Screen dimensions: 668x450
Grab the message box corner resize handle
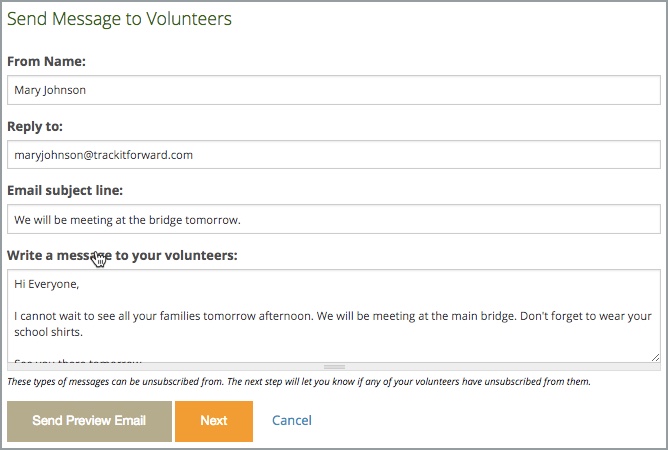[x=655, y=356]
